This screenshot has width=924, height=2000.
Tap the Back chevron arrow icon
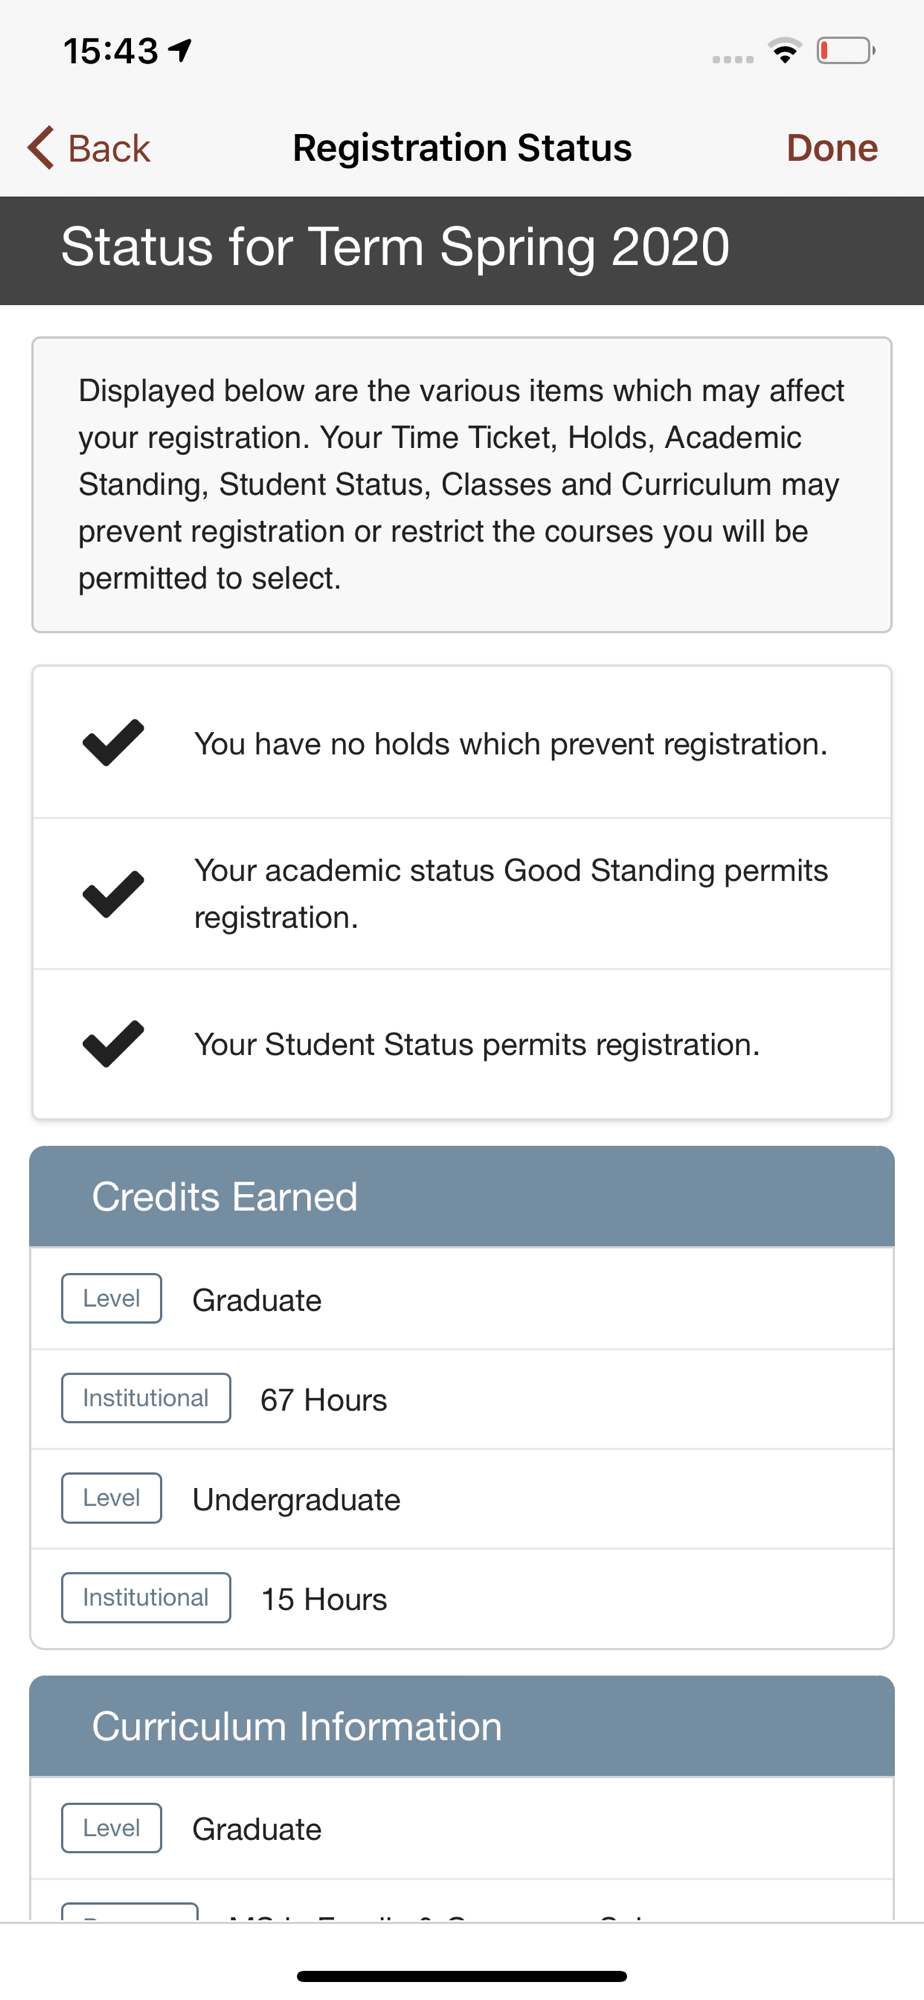pyautogui.click(x=41, y=148)
